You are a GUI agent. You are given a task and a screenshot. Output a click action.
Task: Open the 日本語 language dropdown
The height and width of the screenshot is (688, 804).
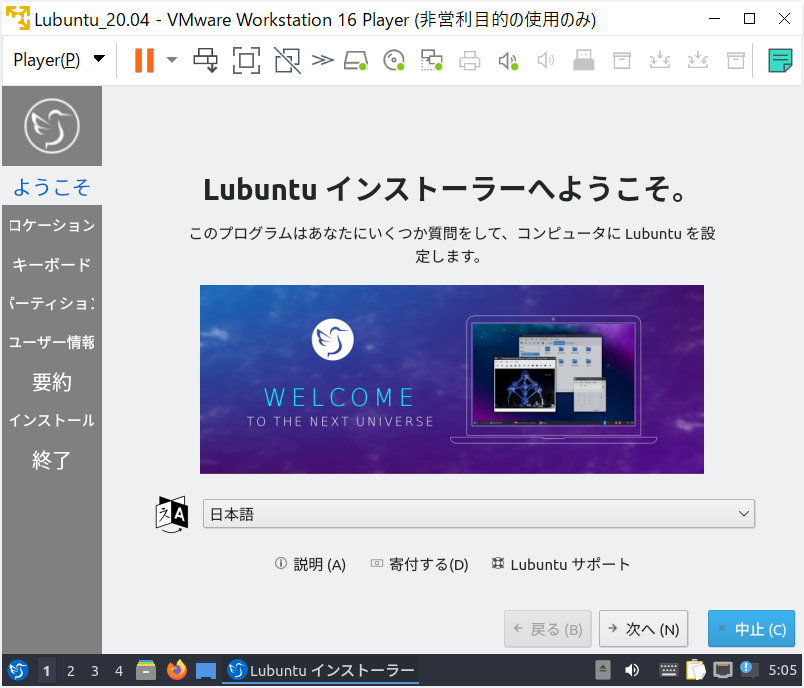coord(478,514)
